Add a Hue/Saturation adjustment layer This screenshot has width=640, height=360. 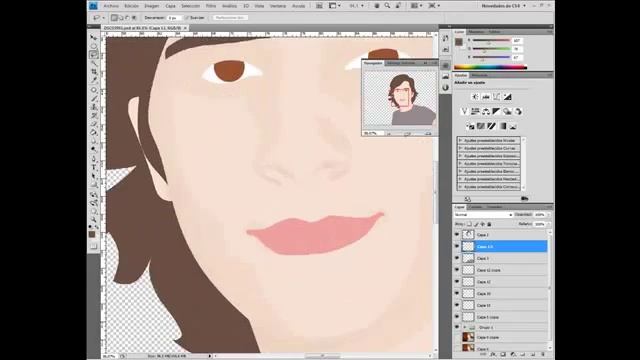(x=475, y=111)
